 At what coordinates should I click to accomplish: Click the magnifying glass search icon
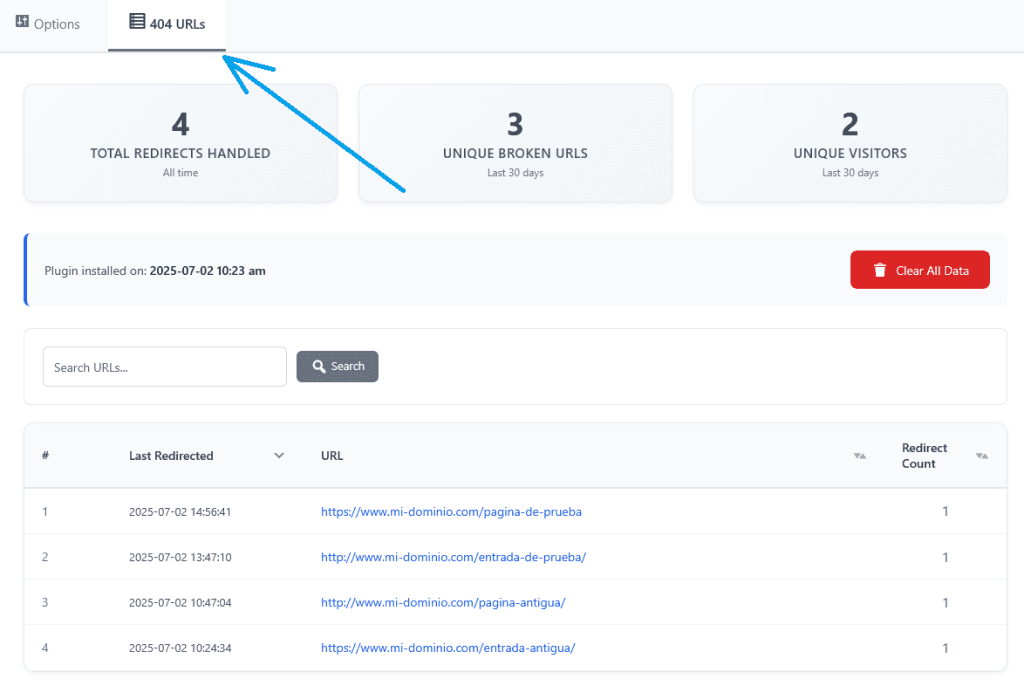pyautogui.click(x=319, y=366)
